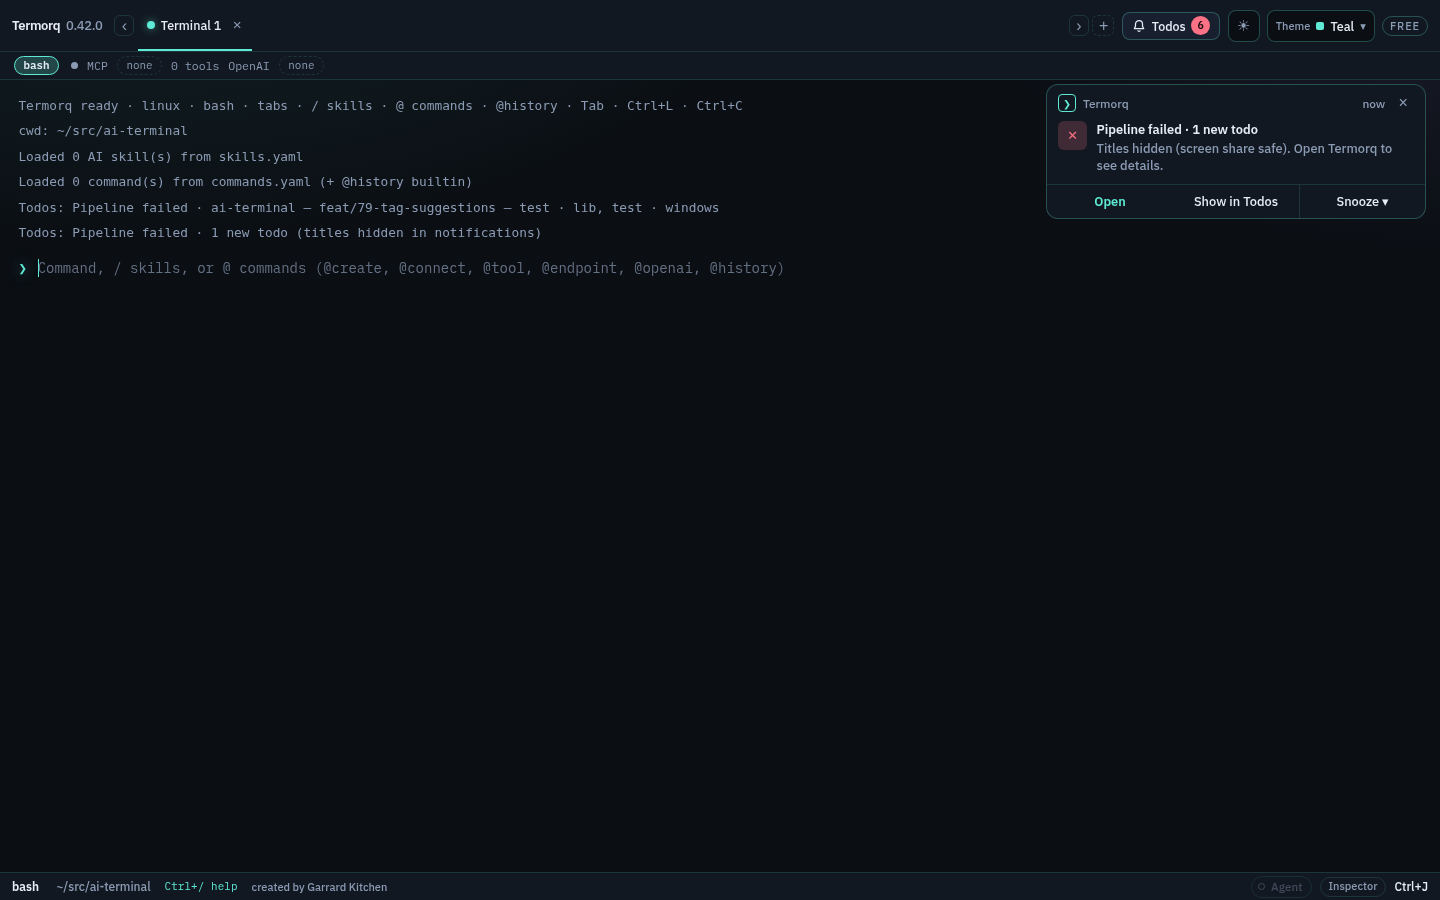
Task: Click the status bar path ~/src/ai-terminal
Action: coord(104,887)
